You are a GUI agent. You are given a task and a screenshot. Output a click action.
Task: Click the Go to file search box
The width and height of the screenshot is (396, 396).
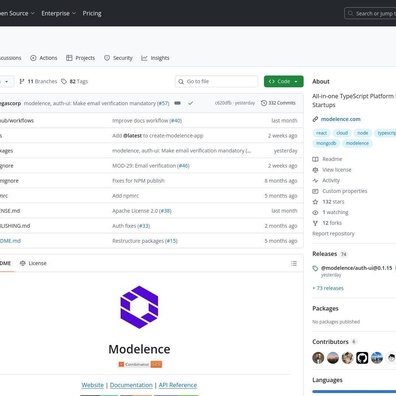click(216, 81)
